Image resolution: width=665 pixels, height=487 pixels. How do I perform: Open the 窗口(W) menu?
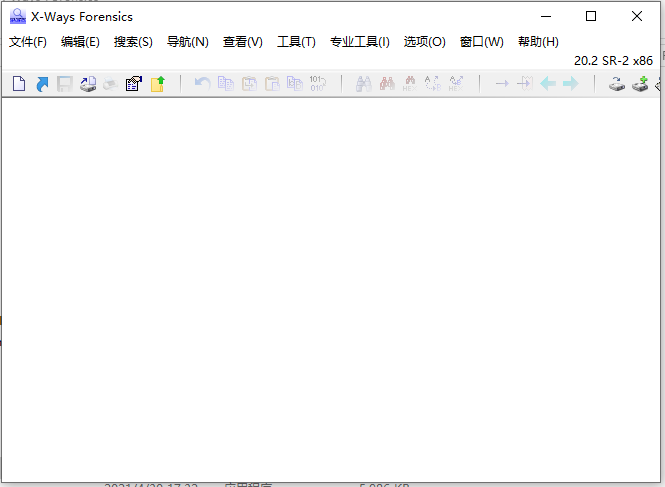coord(482,42)
